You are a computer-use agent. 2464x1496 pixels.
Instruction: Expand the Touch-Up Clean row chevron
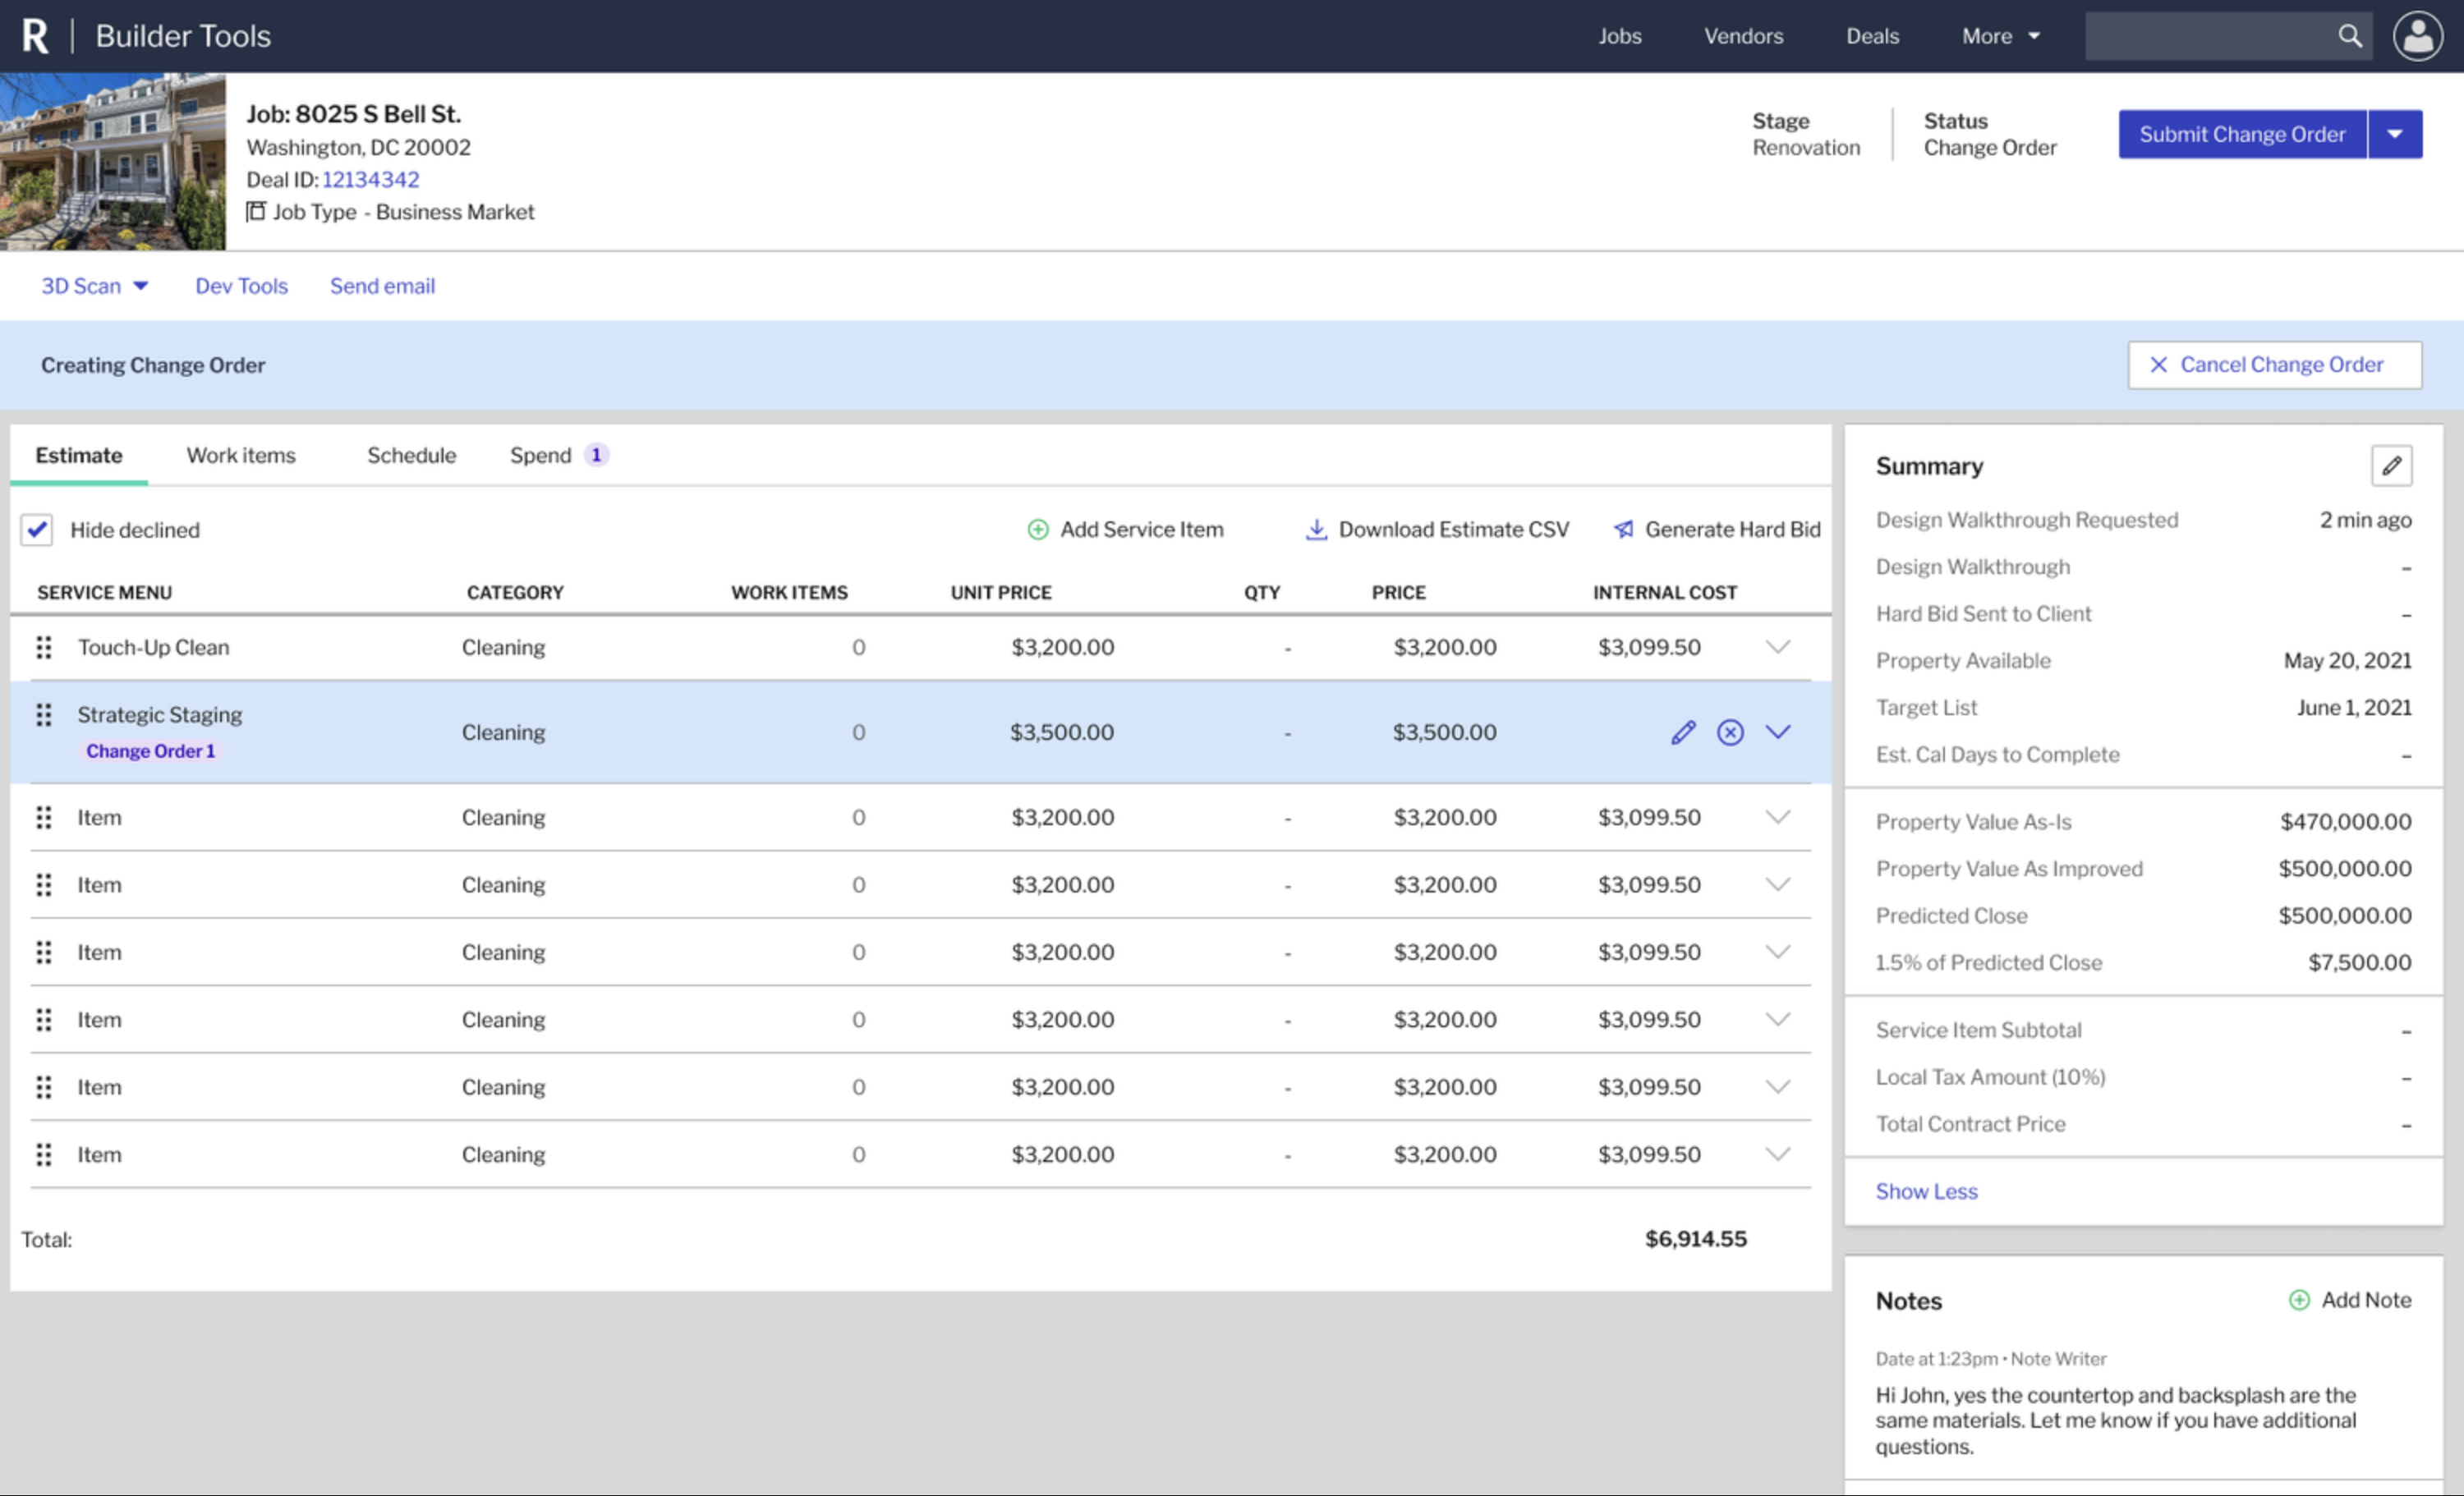click(x=1777, y=647)
